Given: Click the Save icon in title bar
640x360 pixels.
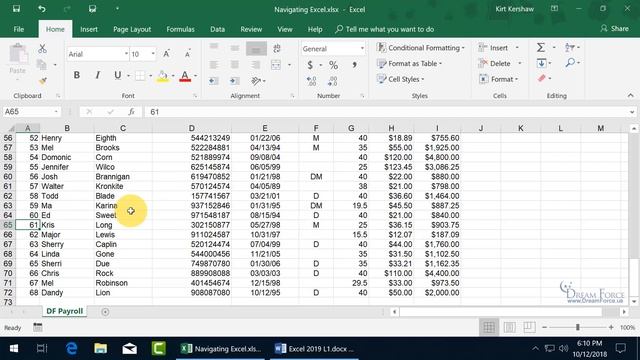Looking at the screenshot, I should pyautogui.click(x=16, y=9).
